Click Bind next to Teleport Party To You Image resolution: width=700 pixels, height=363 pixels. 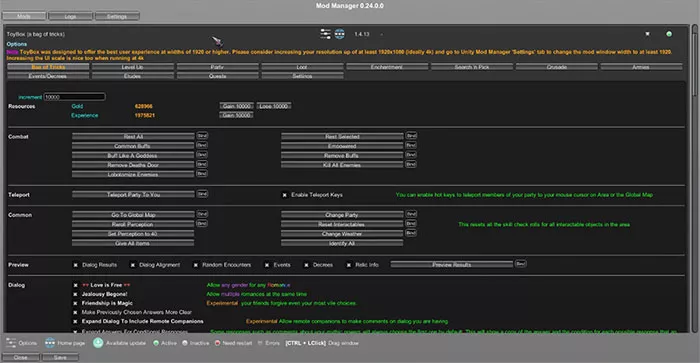coord(202,194)
